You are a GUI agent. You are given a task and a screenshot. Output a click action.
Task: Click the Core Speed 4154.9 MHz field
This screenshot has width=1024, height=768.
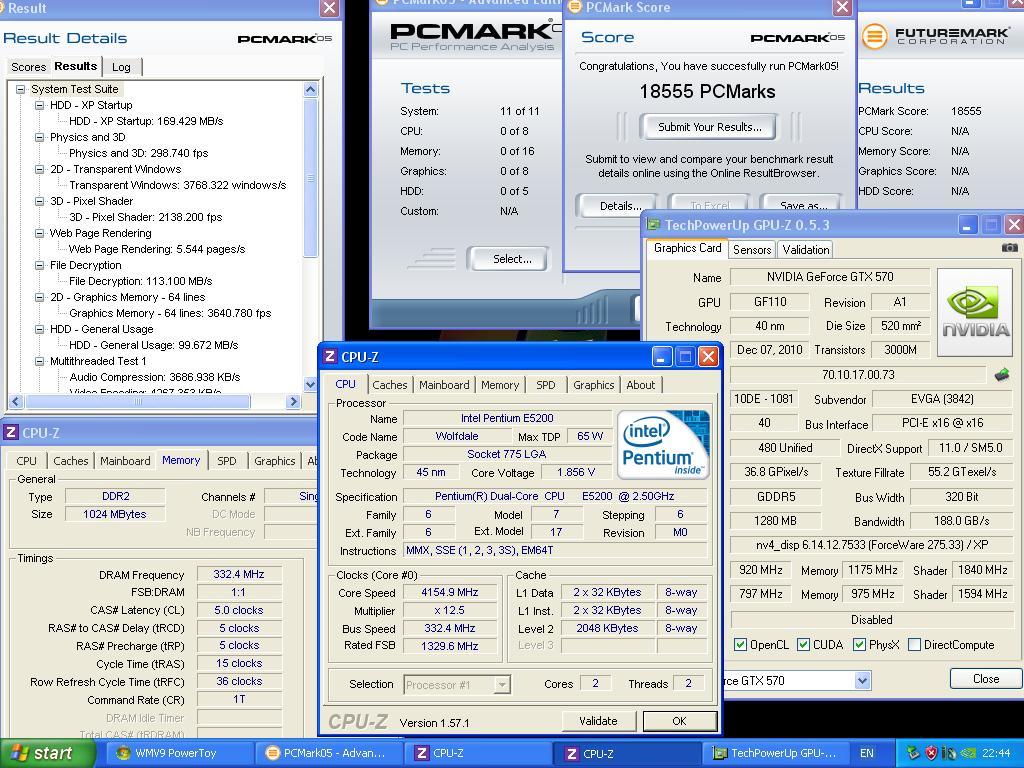tap(450, 592)
